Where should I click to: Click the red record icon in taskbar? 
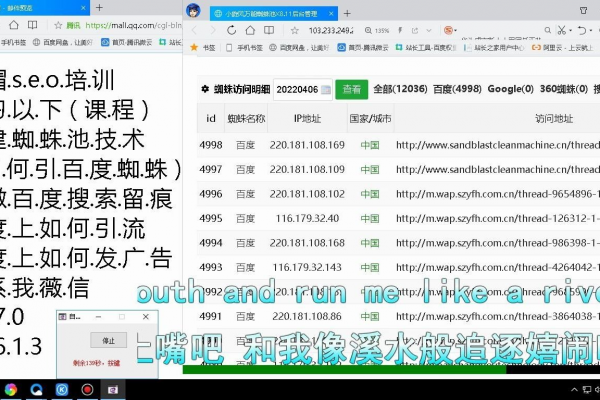87,389
